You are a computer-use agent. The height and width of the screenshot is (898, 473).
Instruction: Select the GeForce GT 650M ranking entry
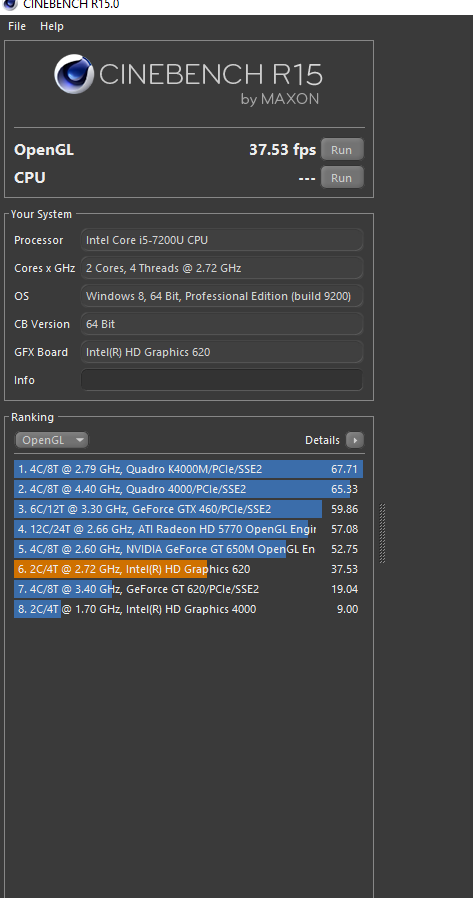[188, 549]
